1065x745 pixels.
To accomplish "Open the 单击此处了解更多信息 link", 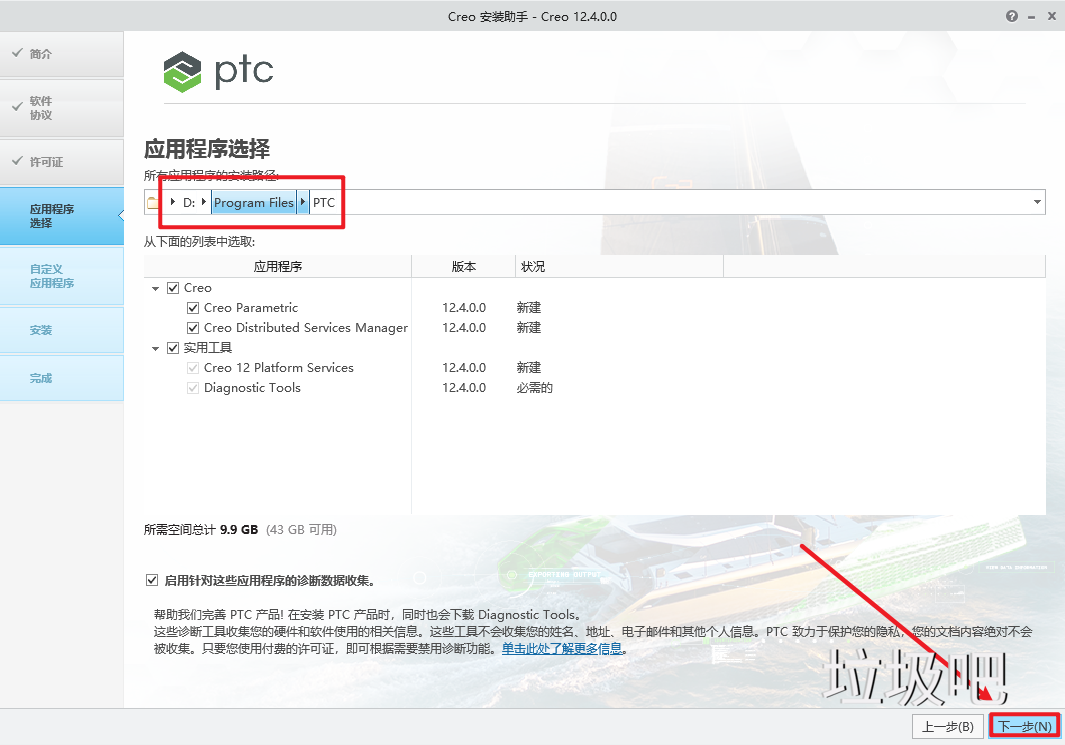I will (x=562, y=649).
